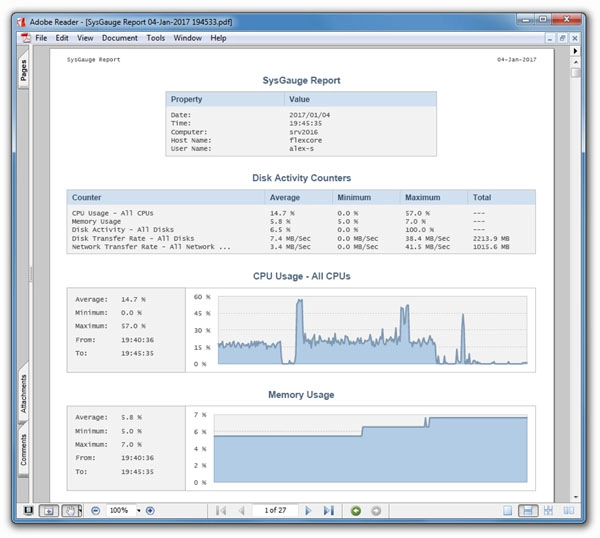The height and width of the screenshot is (538, 600).
Task: Switch to continuous page layout
Action: click(528, 510)
